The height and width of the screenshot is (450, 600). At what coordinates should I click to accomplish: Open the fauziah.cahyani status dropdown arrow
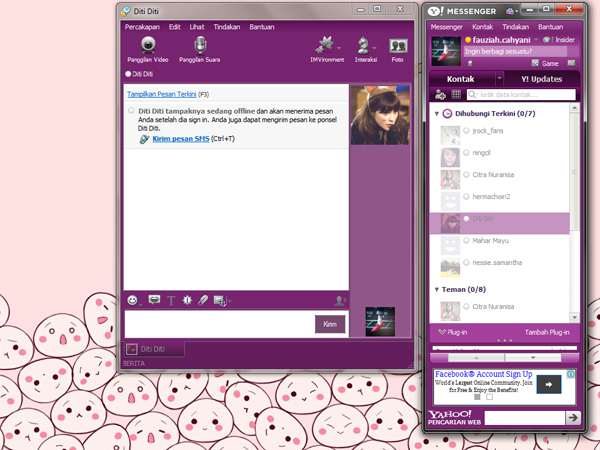[x=536, y=39]
